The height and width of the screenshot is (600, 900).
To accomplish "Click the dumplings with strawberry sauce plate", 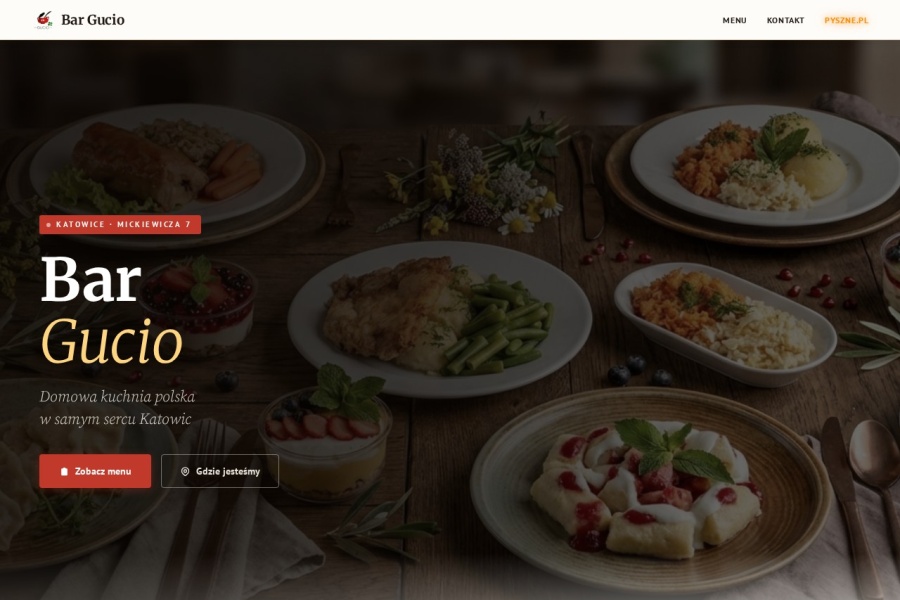I will (650, 489).
